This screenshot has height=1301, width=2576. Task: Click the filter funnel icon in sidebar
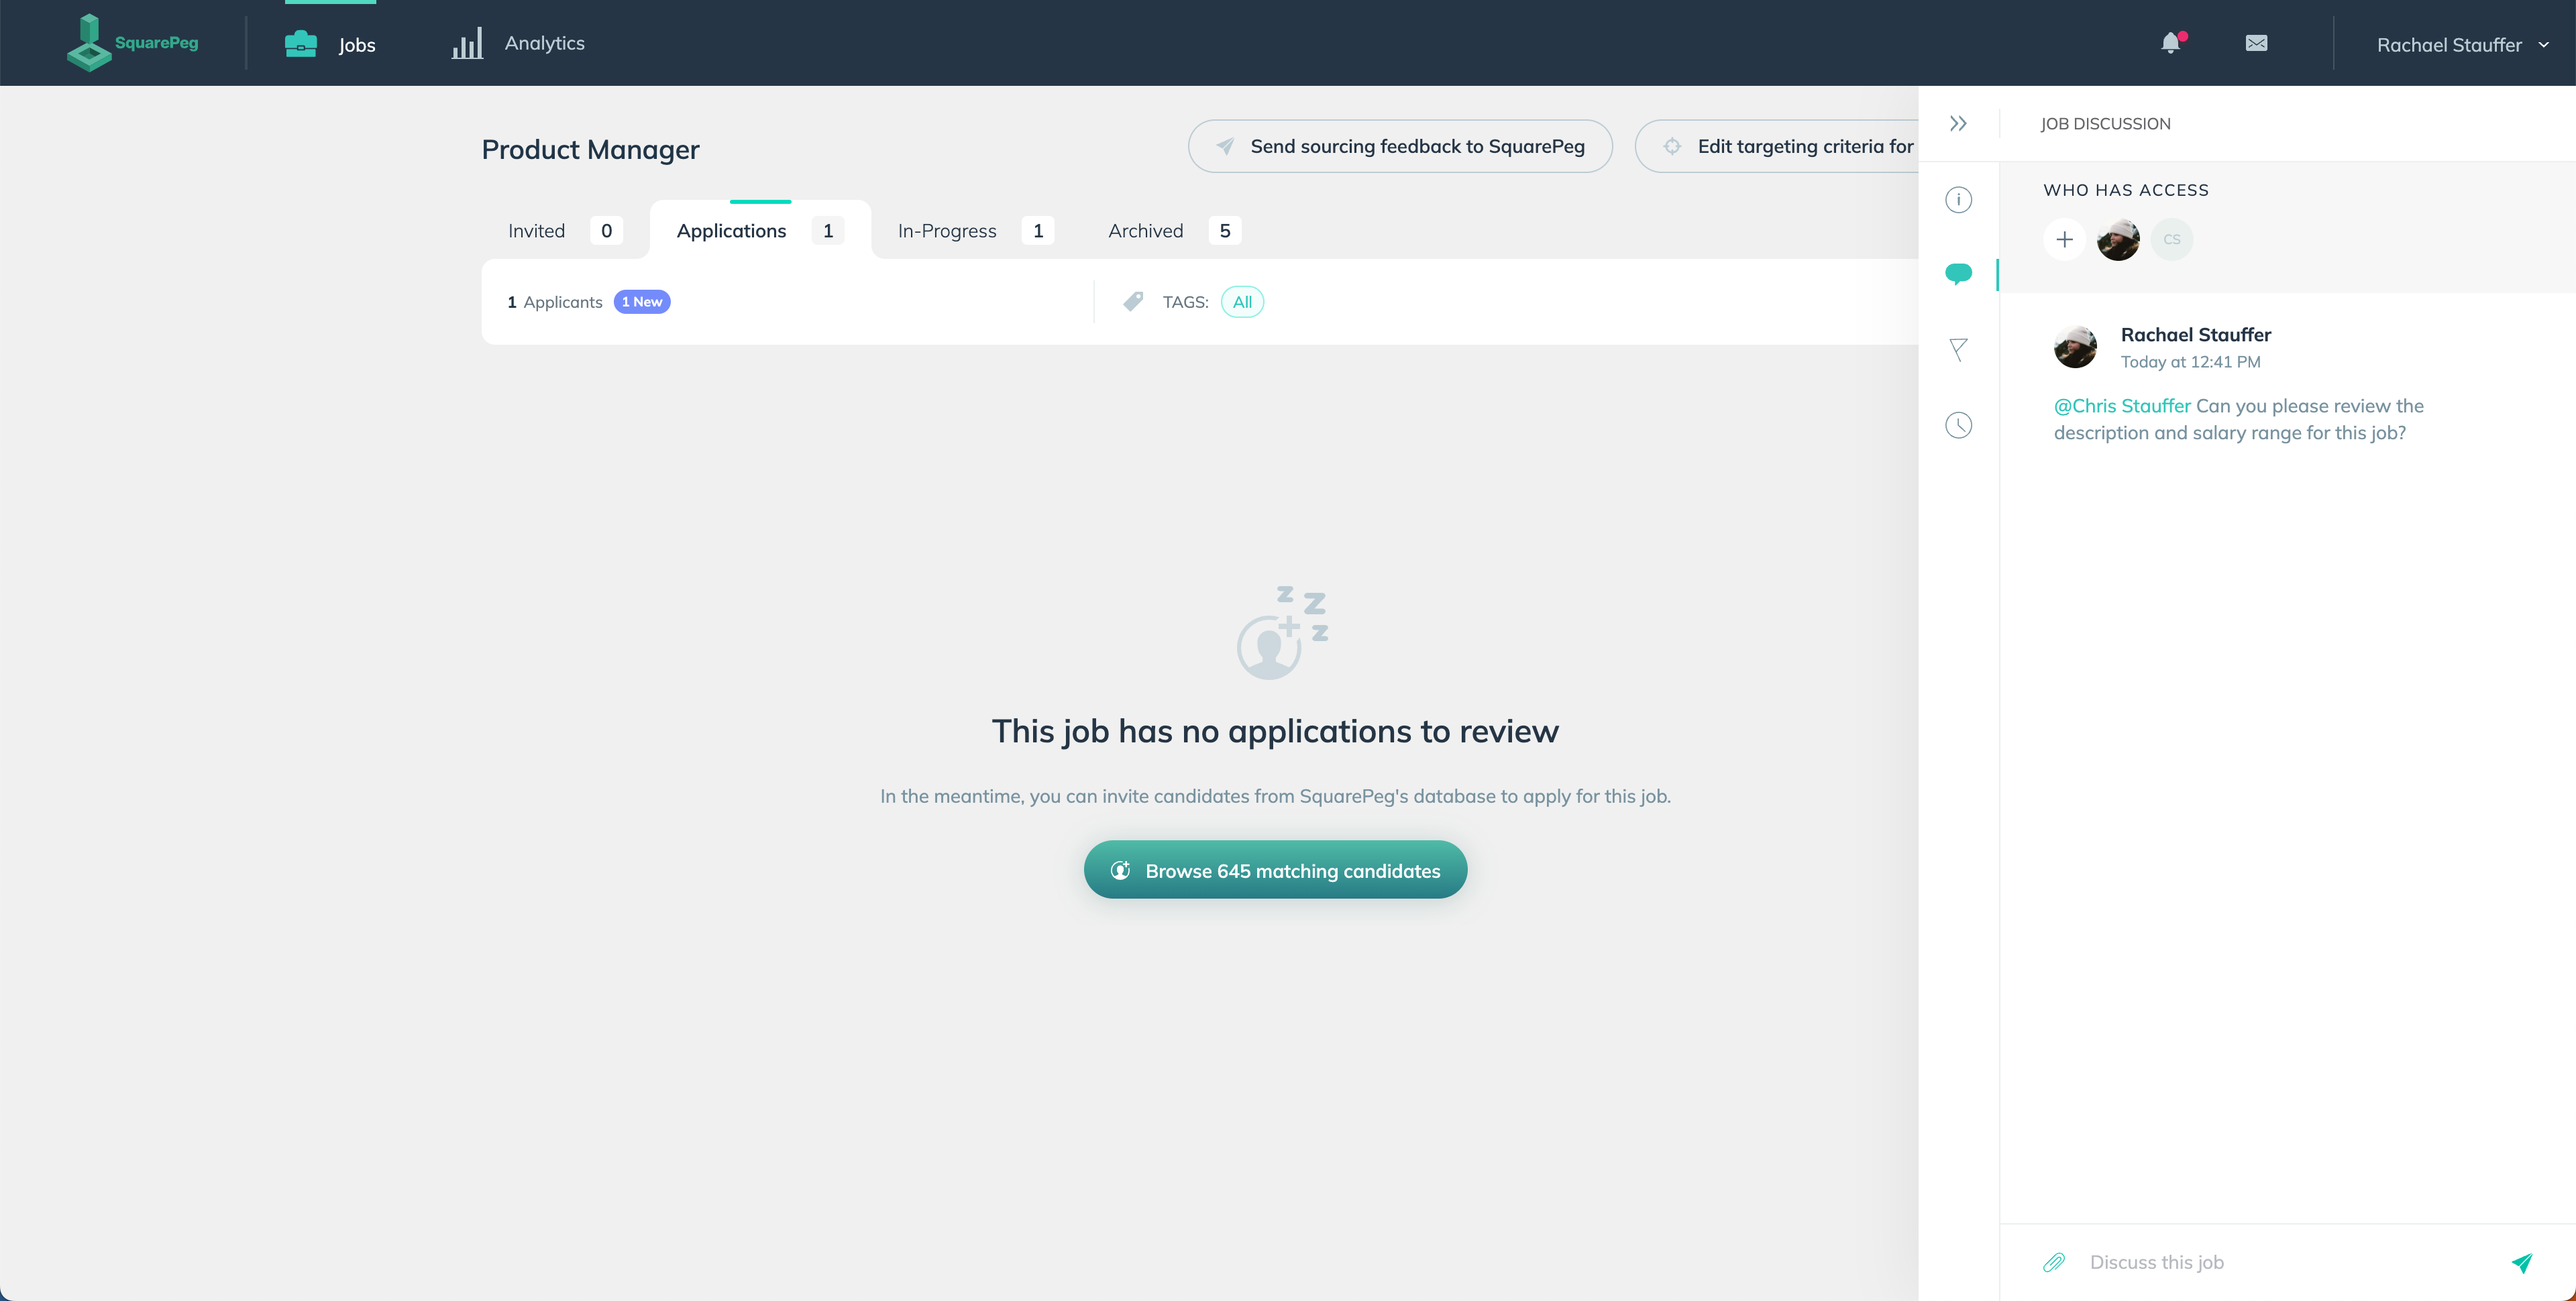pyautogui.click(x=1960, y=350)
